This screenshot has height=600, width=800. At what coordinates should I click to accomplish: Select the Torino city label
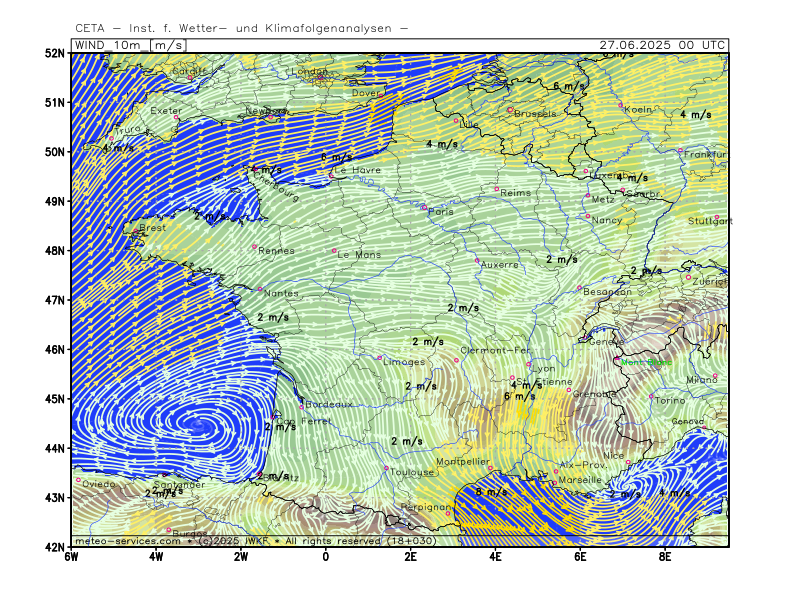pos(670,401)
